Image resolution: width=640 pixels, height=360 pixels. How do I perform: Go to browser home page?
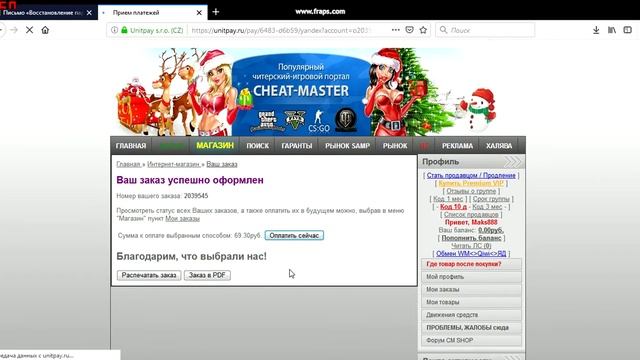(45, 30)
